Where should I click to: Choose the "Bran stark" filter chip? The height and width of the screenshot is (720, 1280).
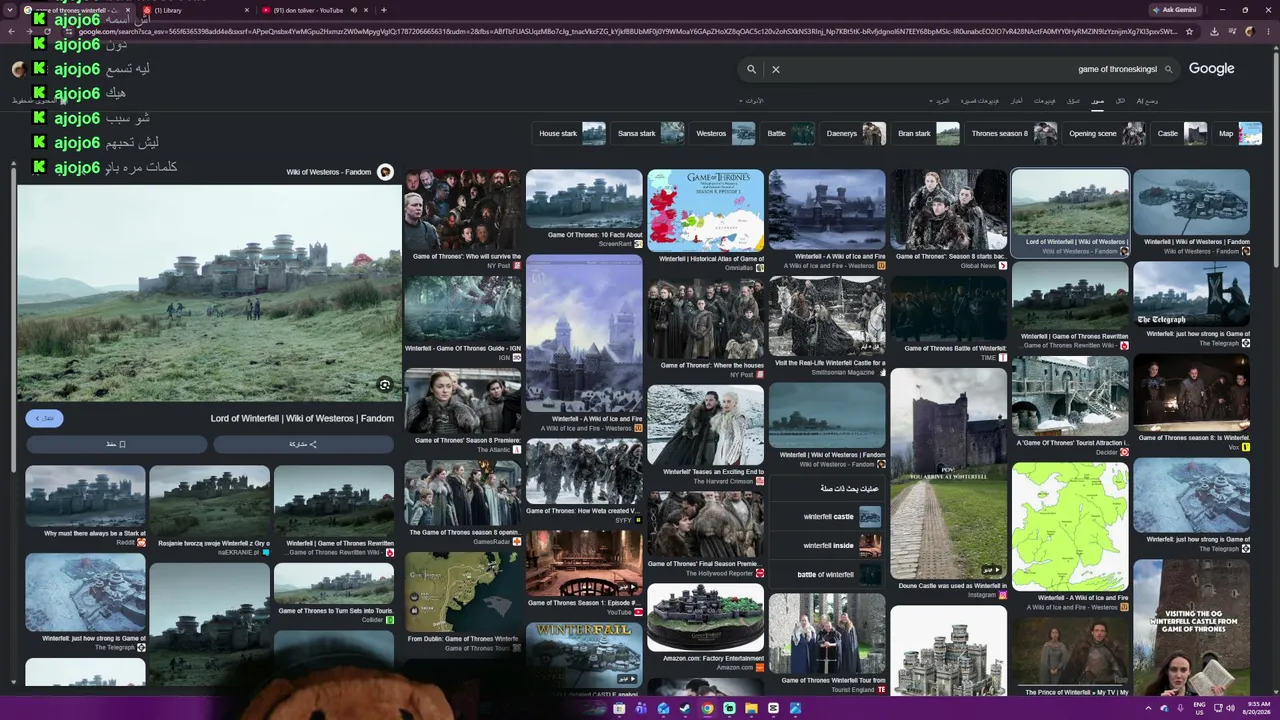926,133
